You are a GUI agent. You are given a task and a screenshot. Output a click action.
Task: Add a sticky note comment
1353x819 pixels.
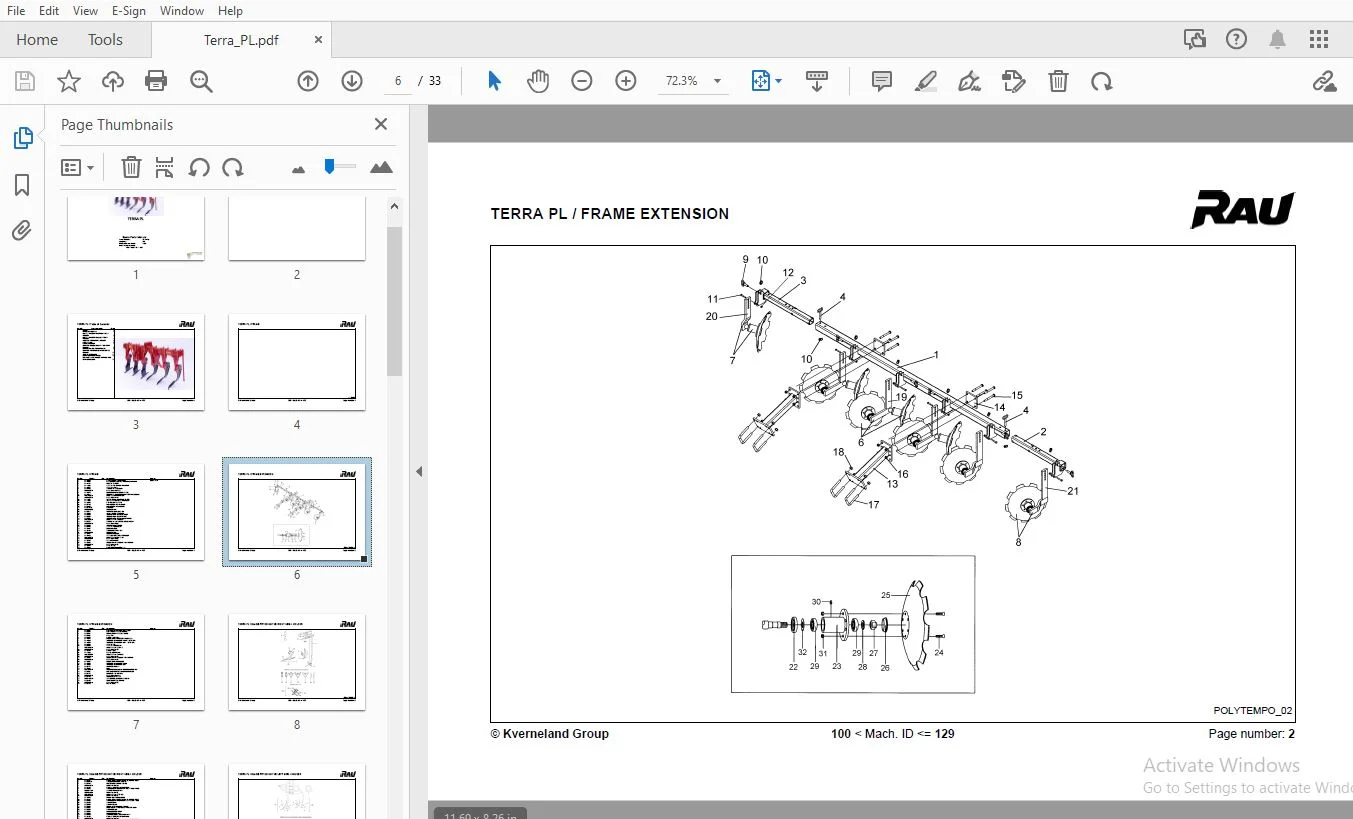(882, 81)
